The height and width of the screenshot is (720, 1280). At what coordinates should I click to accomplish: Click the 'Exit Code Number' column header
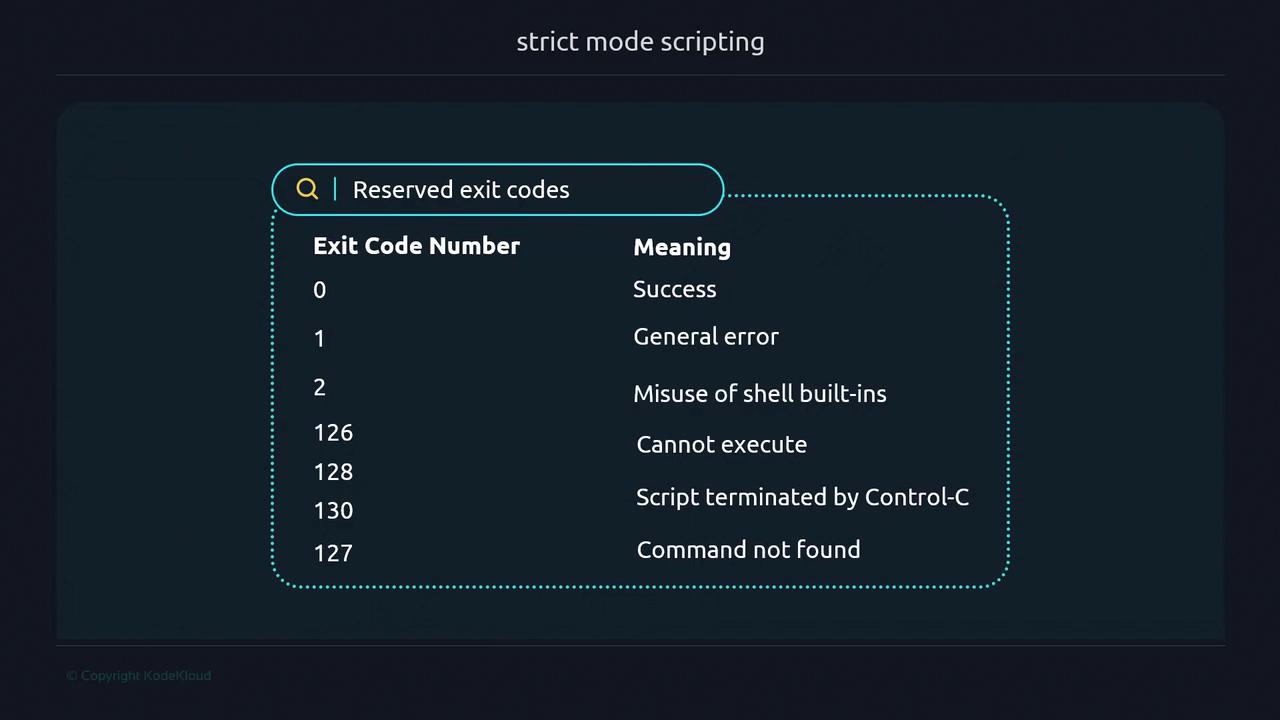pyautogui.click(x=416, y=246)
